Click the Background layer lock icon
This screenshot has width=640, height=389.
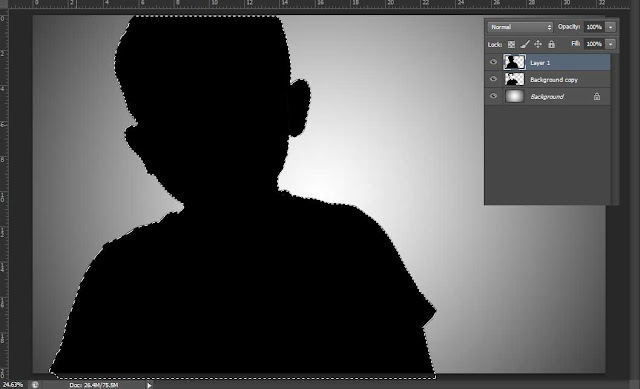pos(597,96)
